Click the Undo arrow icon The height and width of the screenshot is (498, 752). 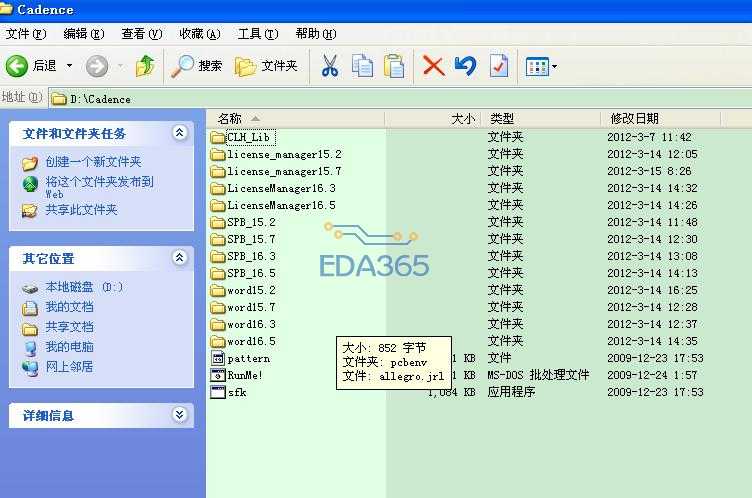point(465,66)
